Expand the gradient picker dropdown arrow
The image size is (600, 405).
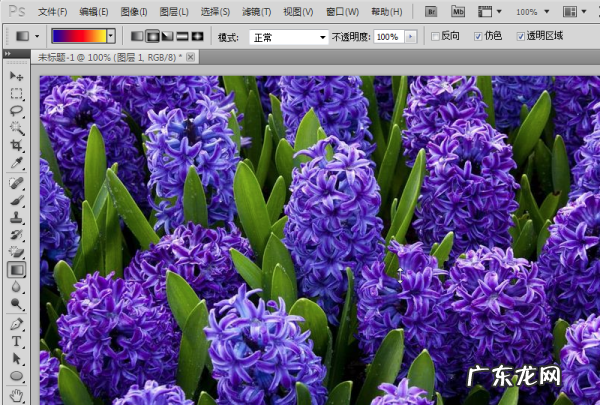pyautogui.click(x=111, y=36)
